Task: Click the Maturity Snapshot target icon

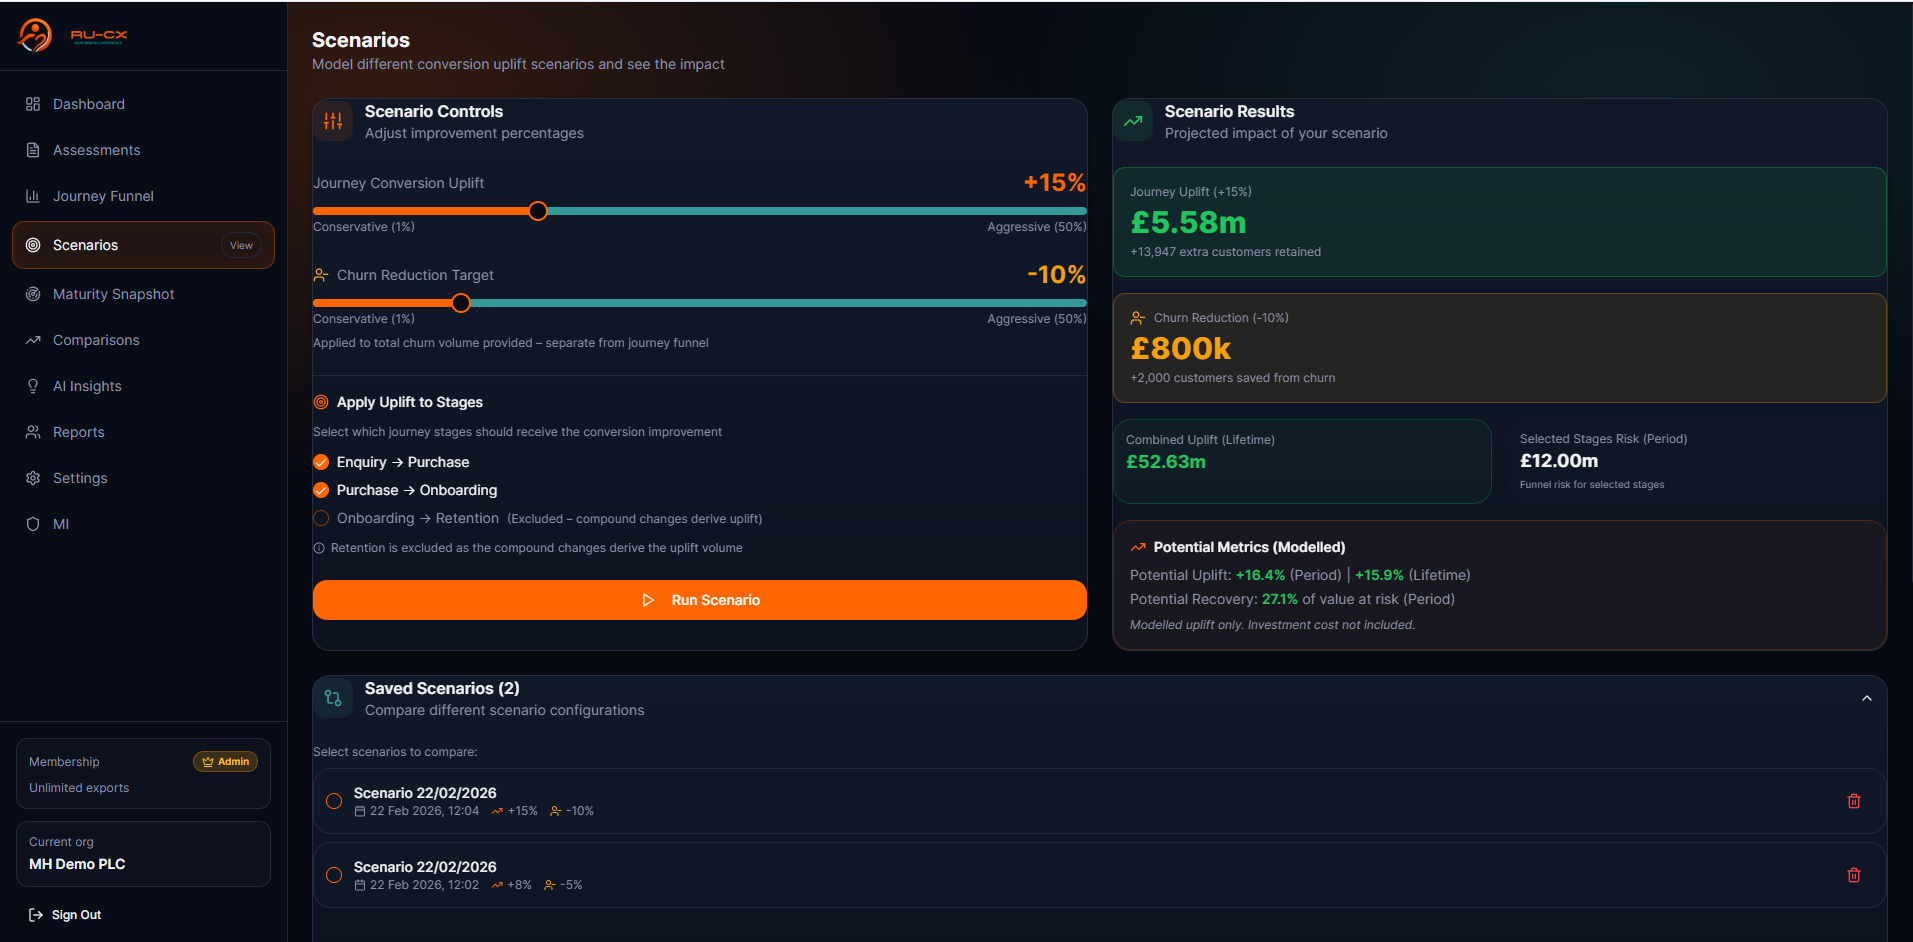Action: point(33,293)
